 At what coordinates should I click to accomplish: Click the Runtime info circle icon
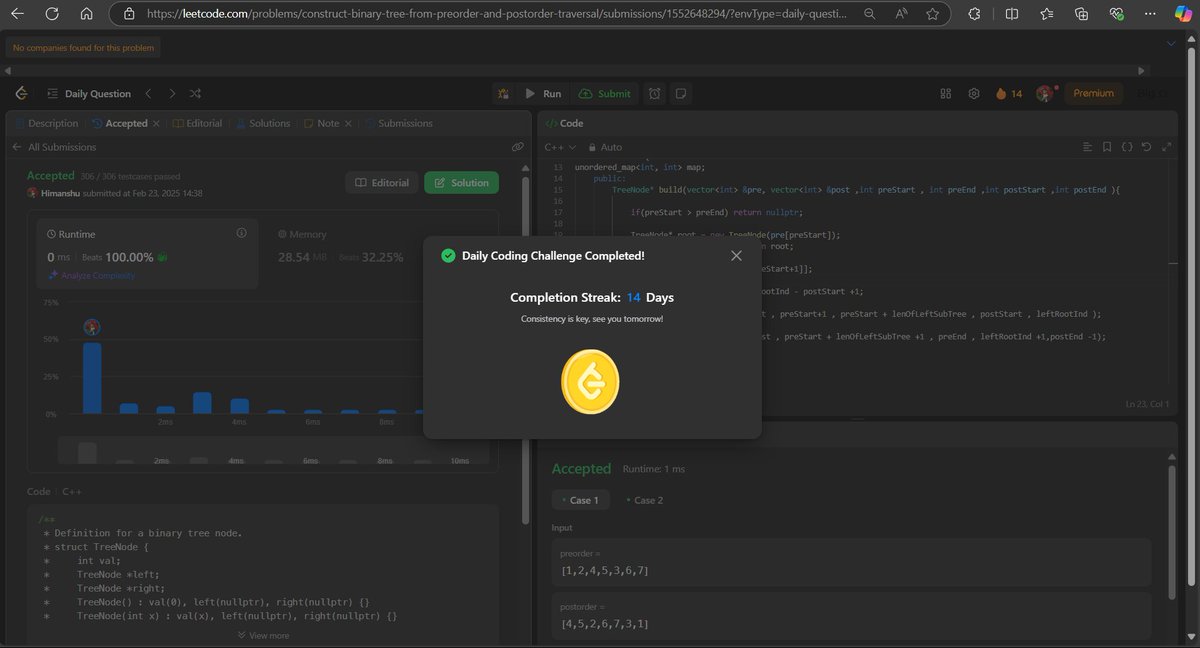click(241, 233)
